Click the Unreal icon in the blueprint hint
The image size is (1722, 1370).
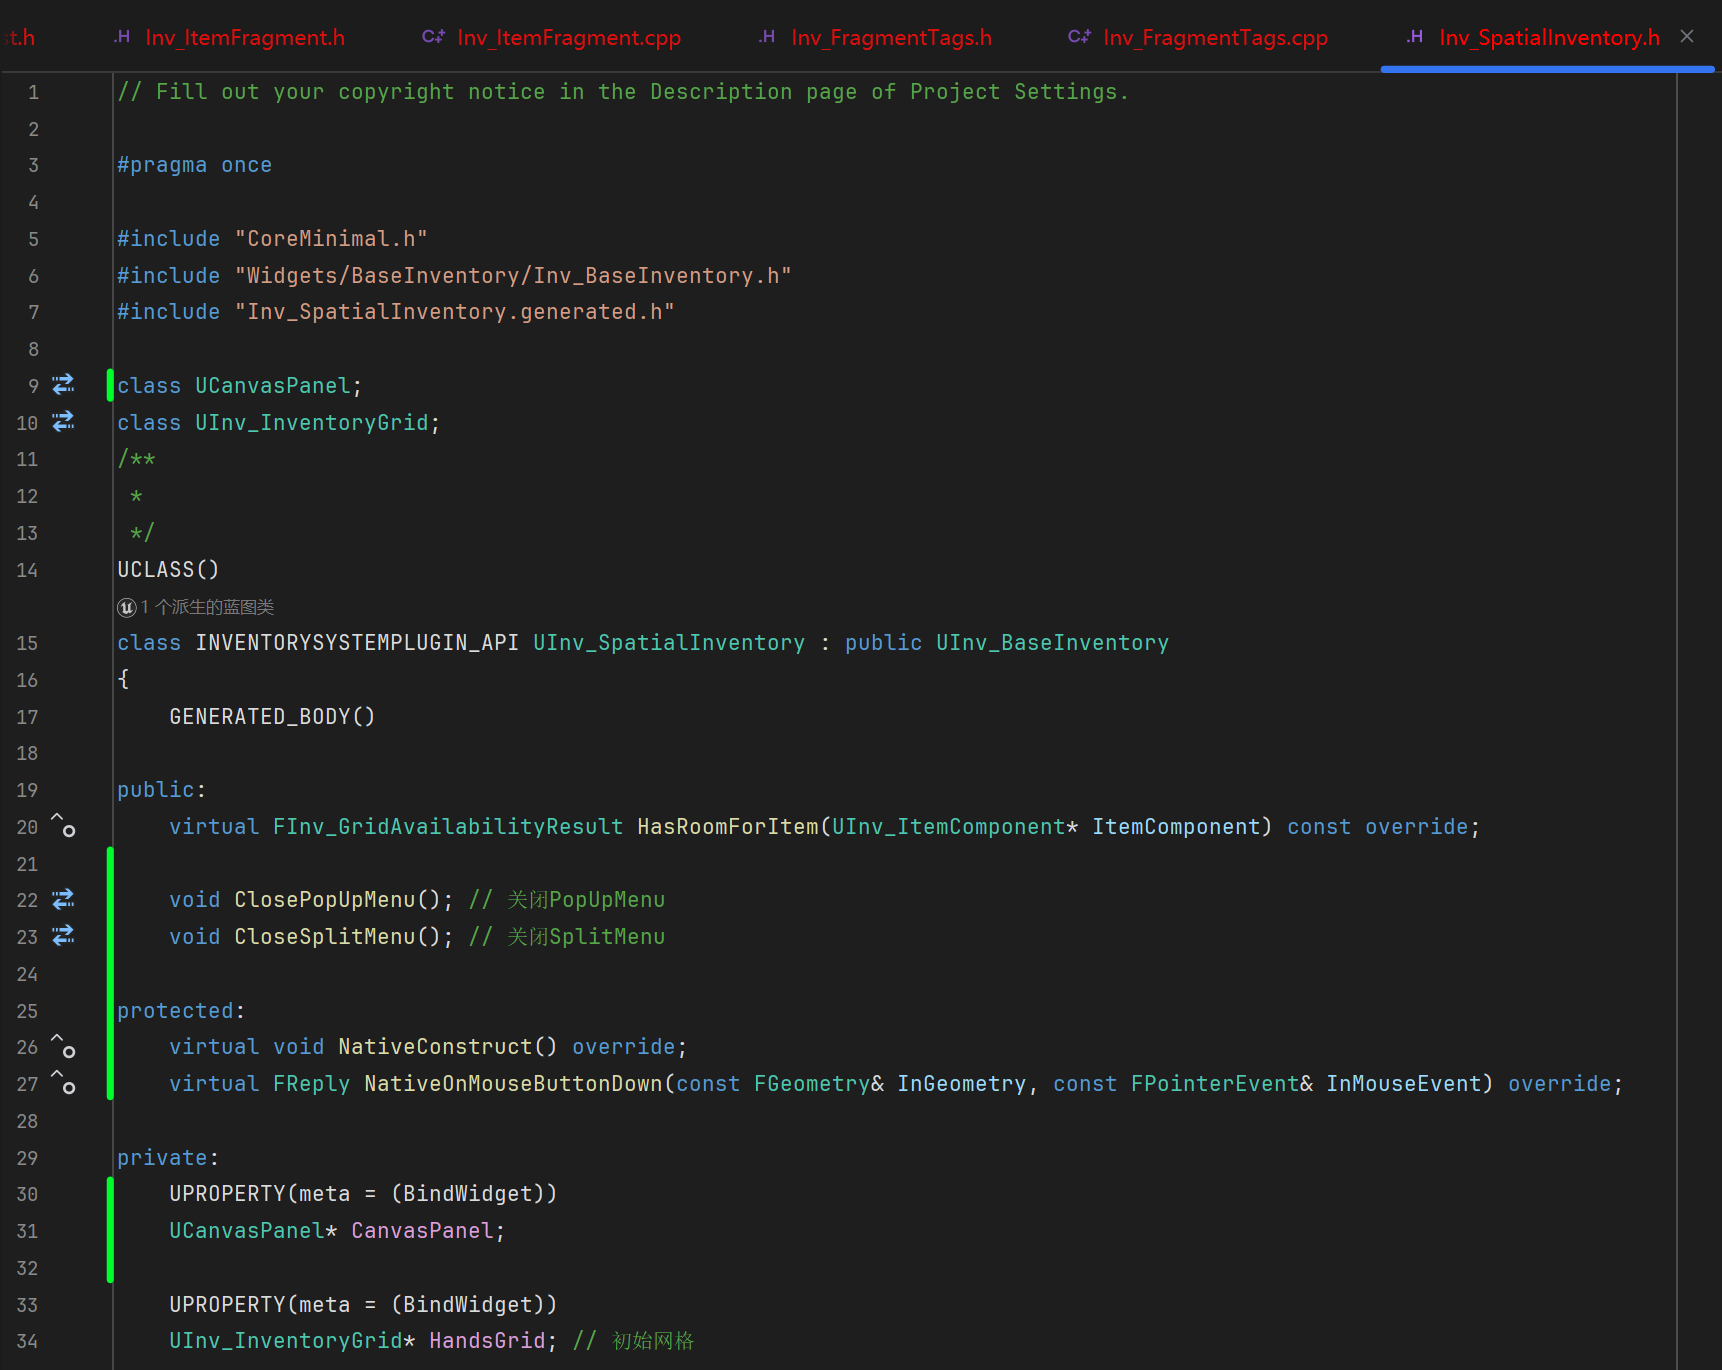[x=127, y=607]
